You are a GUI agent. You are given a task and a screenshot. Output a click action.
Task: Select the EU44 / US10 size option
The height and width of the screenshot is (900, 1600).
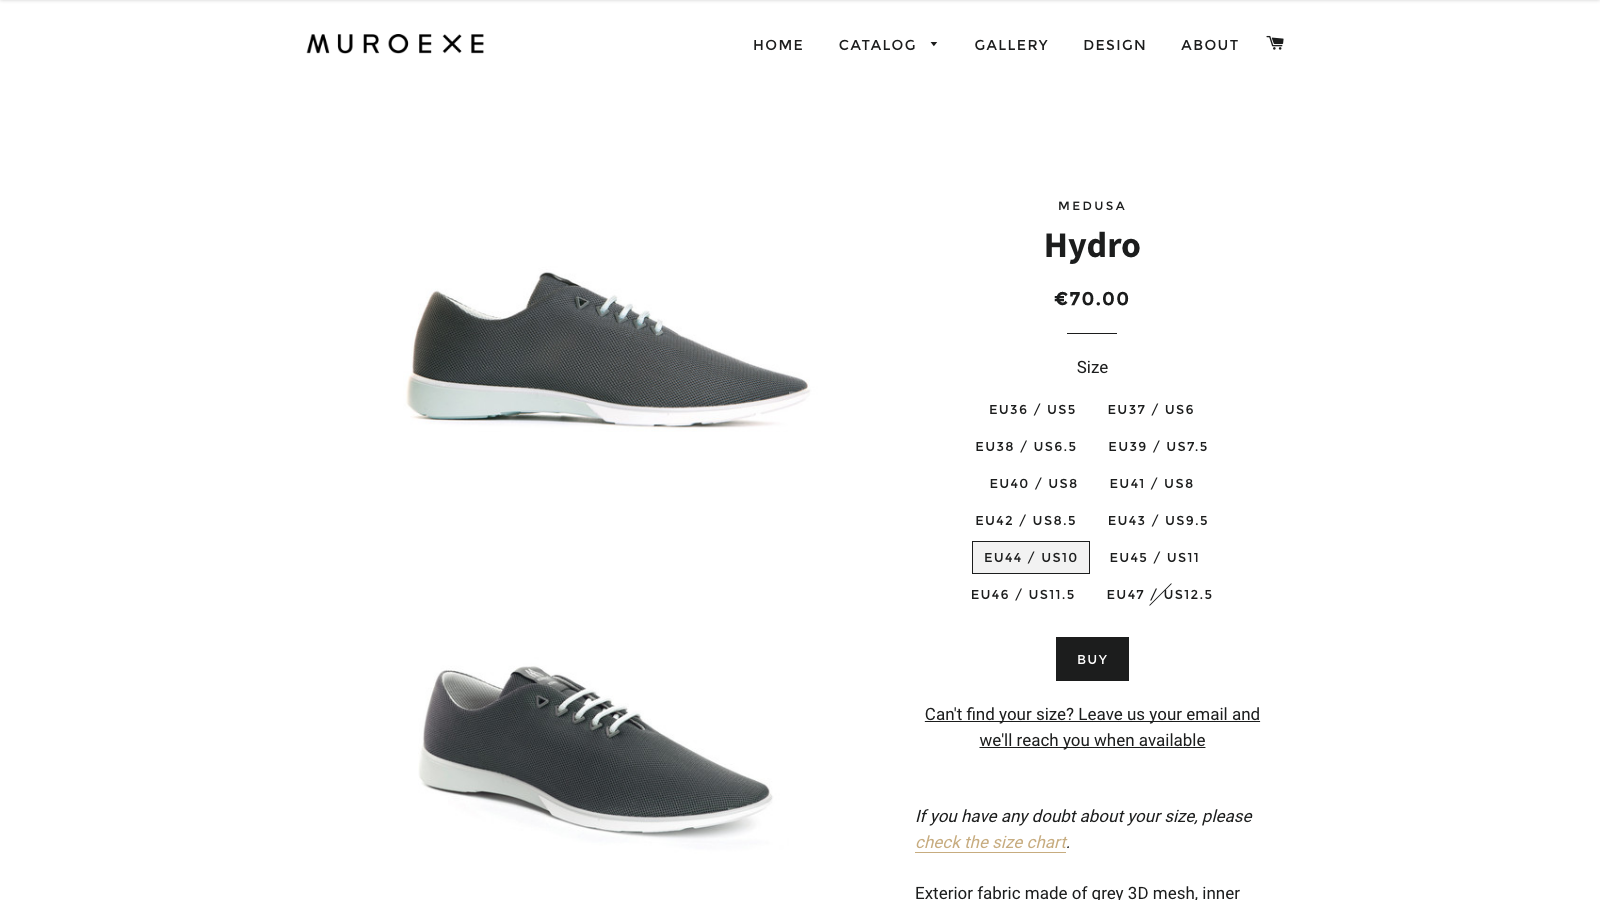pos(1031,558)
